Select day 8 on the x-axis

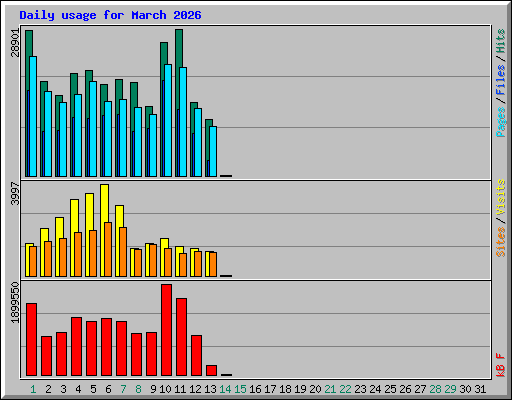click(138, 389)
